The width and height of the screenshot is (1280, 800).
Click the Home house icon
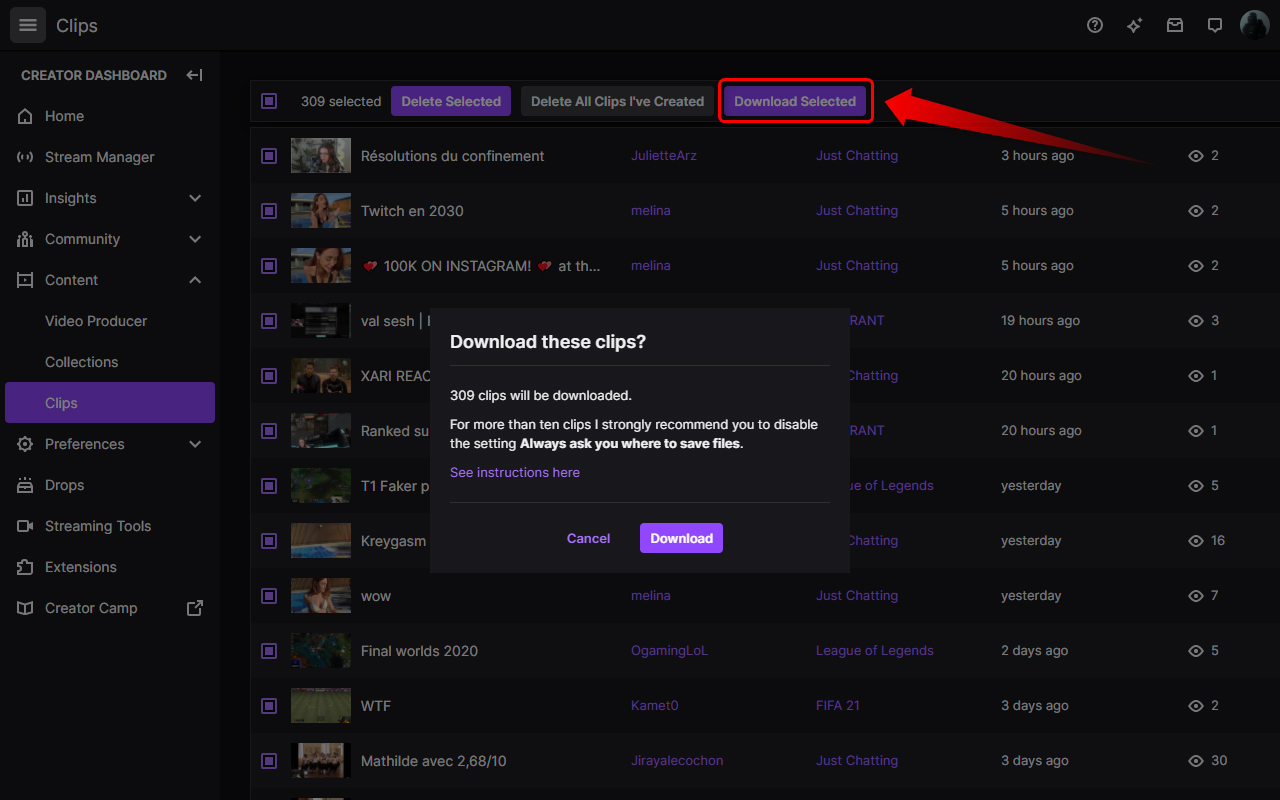pyautogui.click(x=26, y=116)
